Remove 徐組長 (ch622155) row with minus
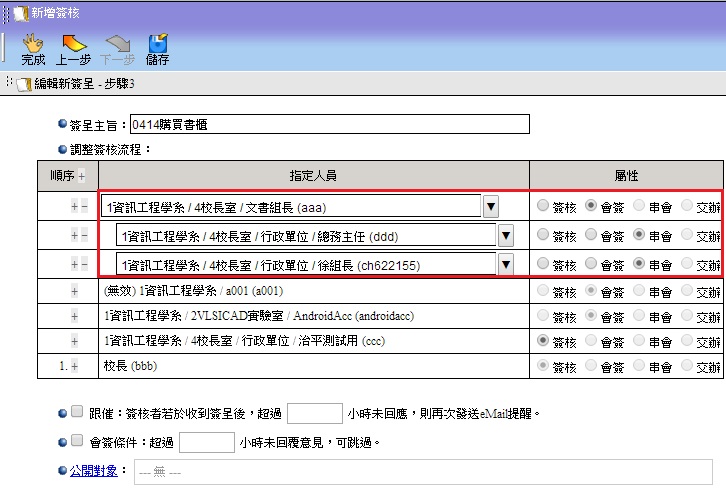This screenshot has height=495, width=726. 84,264
